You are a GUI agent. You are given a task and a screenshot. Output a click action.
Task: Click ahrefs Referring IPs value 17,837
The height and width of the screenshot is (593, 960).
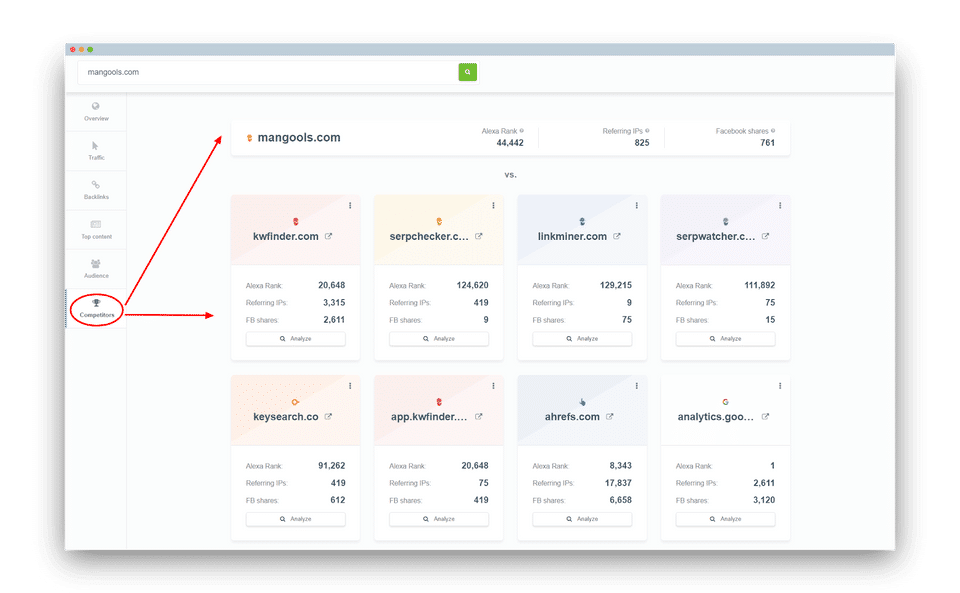(x=618, y=483)
